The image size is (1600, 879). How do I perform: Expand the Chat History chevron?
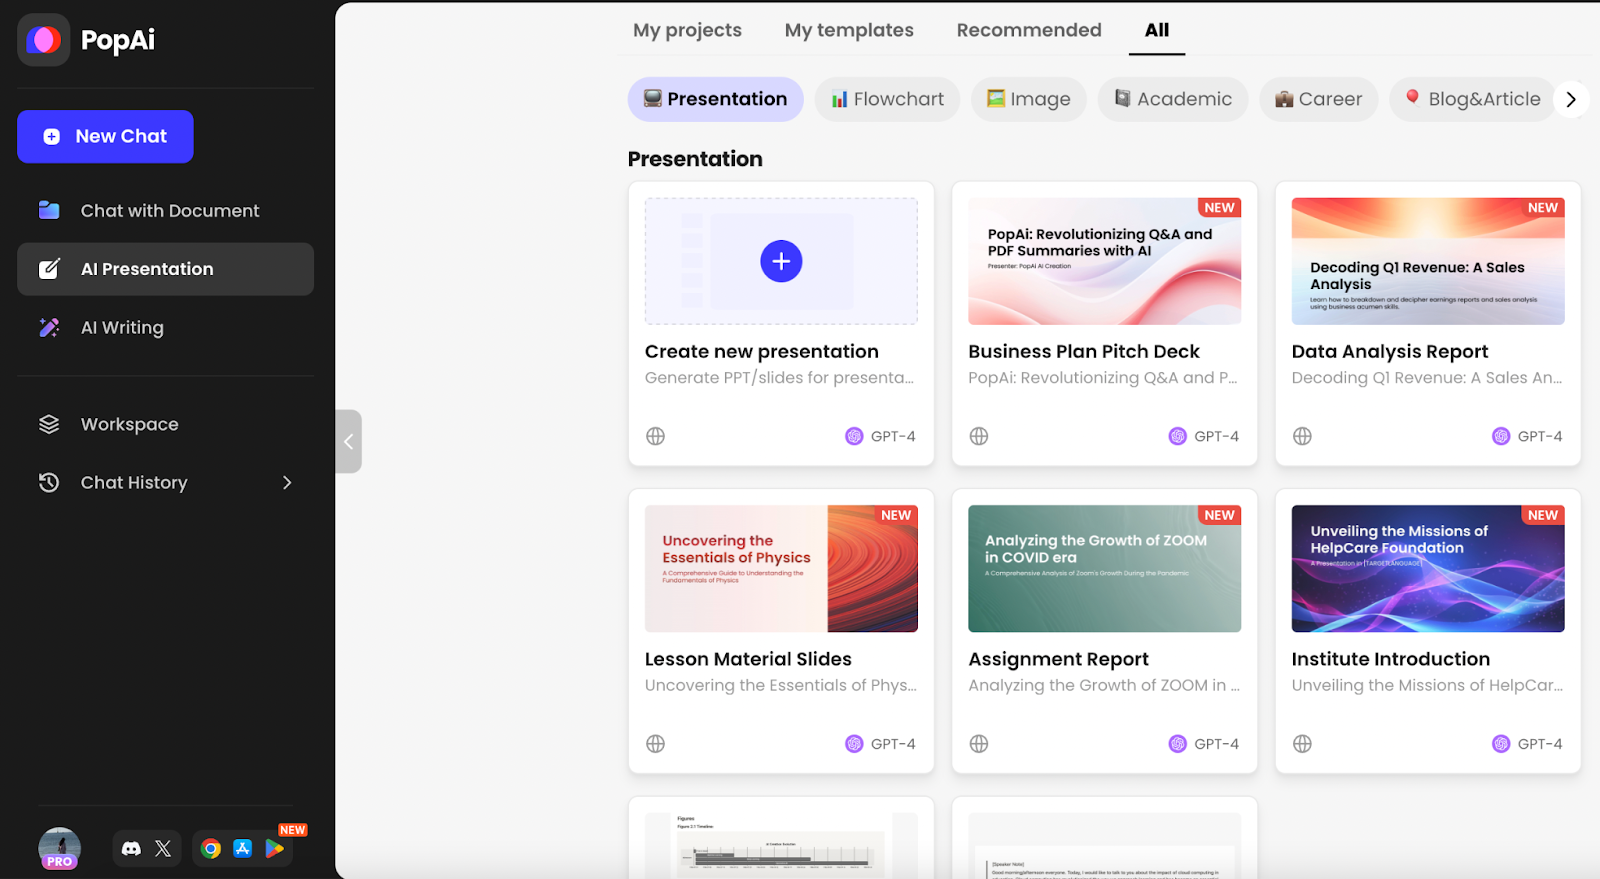coord(287,483)
